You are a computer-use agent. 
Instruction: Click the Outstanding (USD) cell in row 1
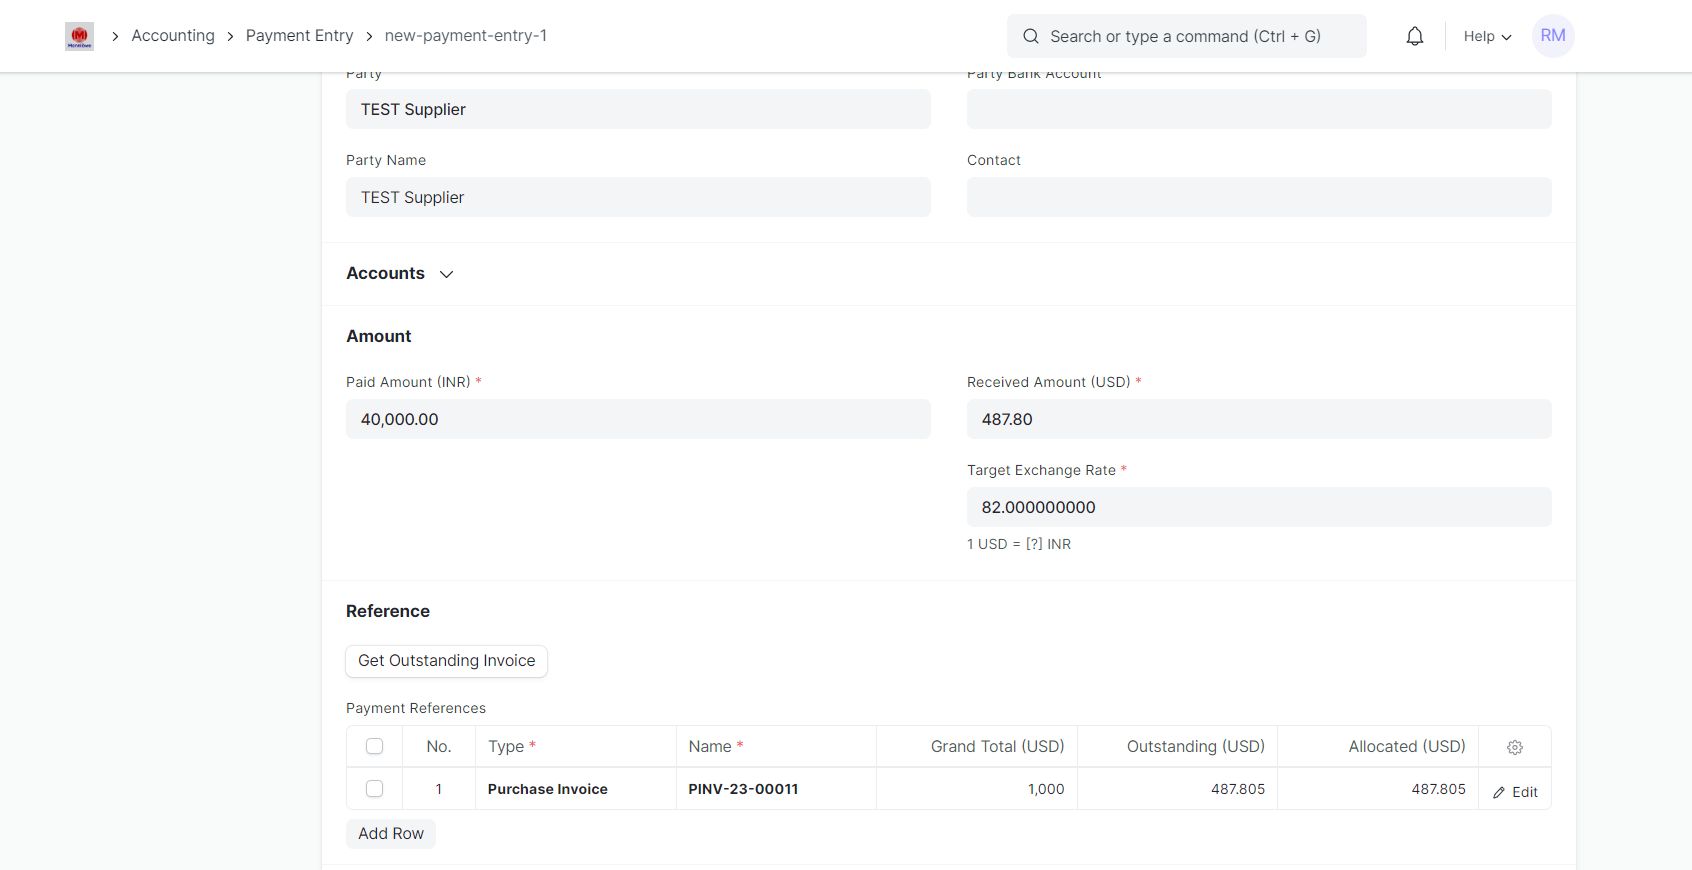coord(1177,789)
